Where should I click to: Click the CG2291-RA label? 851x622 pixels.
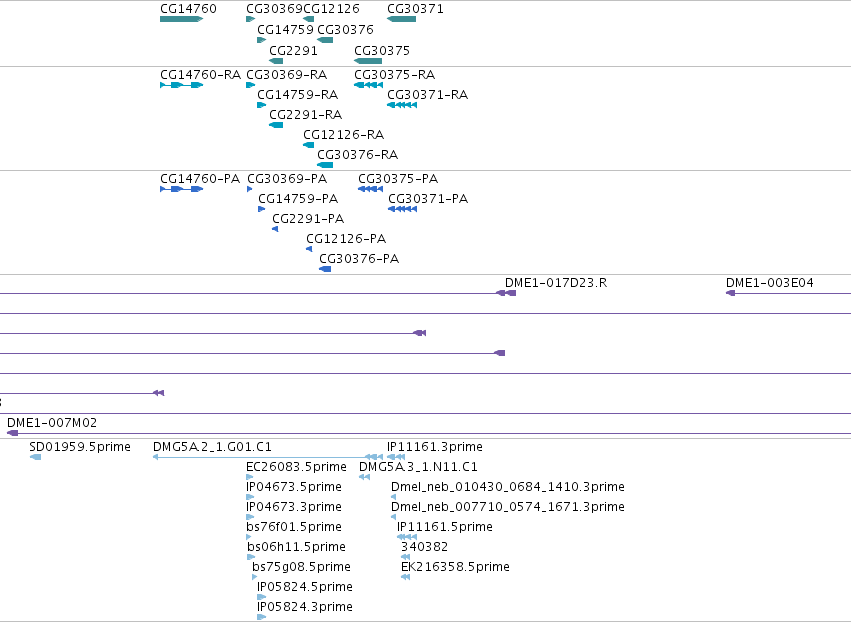(x=306, y=115)
